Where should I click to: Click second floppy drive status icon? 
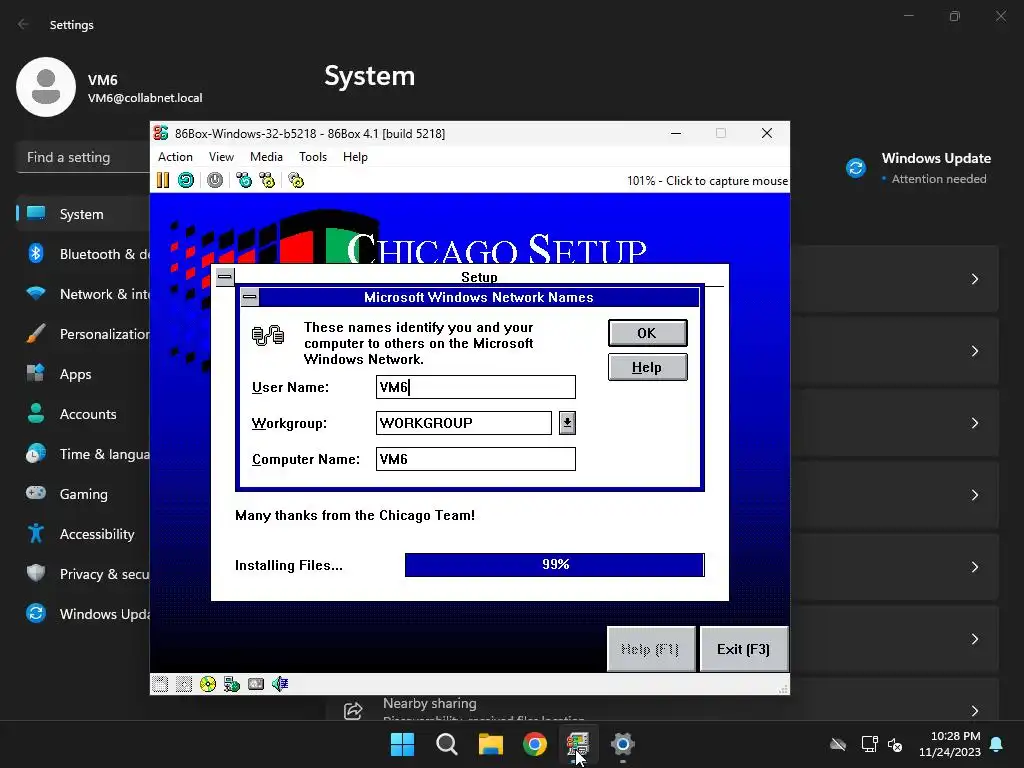point(184,684)
